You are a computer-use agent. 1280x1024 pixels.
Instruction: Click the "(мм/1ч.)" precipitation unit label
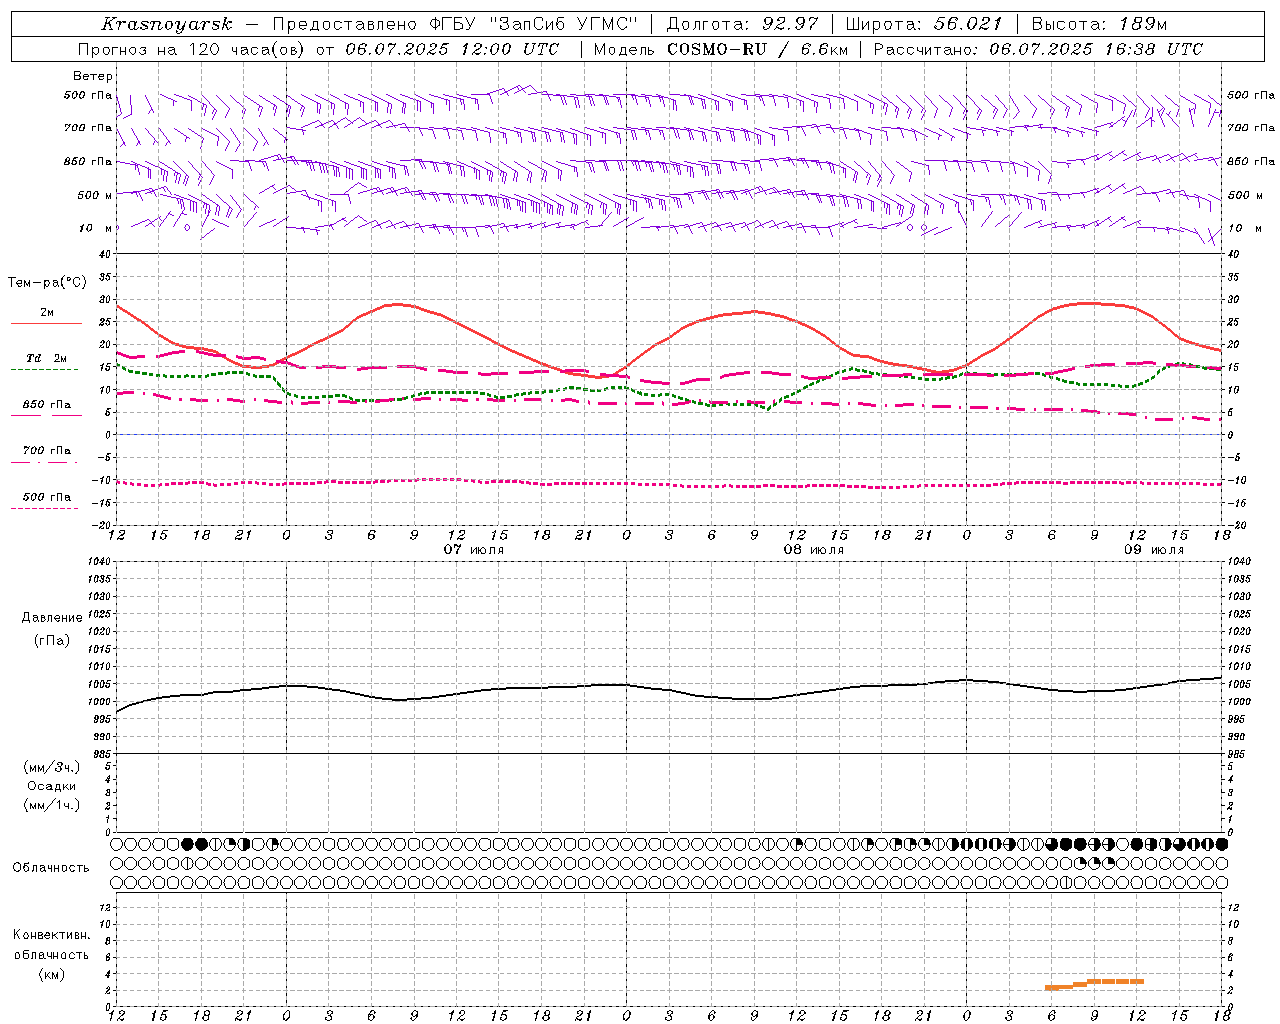[x=52, y=805]
